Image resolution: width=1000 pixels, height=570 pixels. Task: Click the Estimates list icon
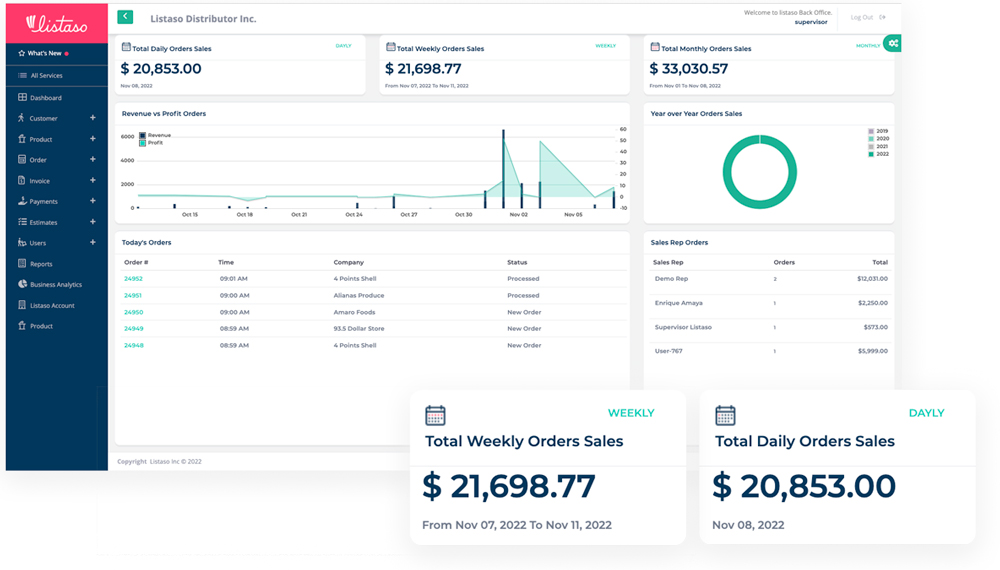coord(22,222)
